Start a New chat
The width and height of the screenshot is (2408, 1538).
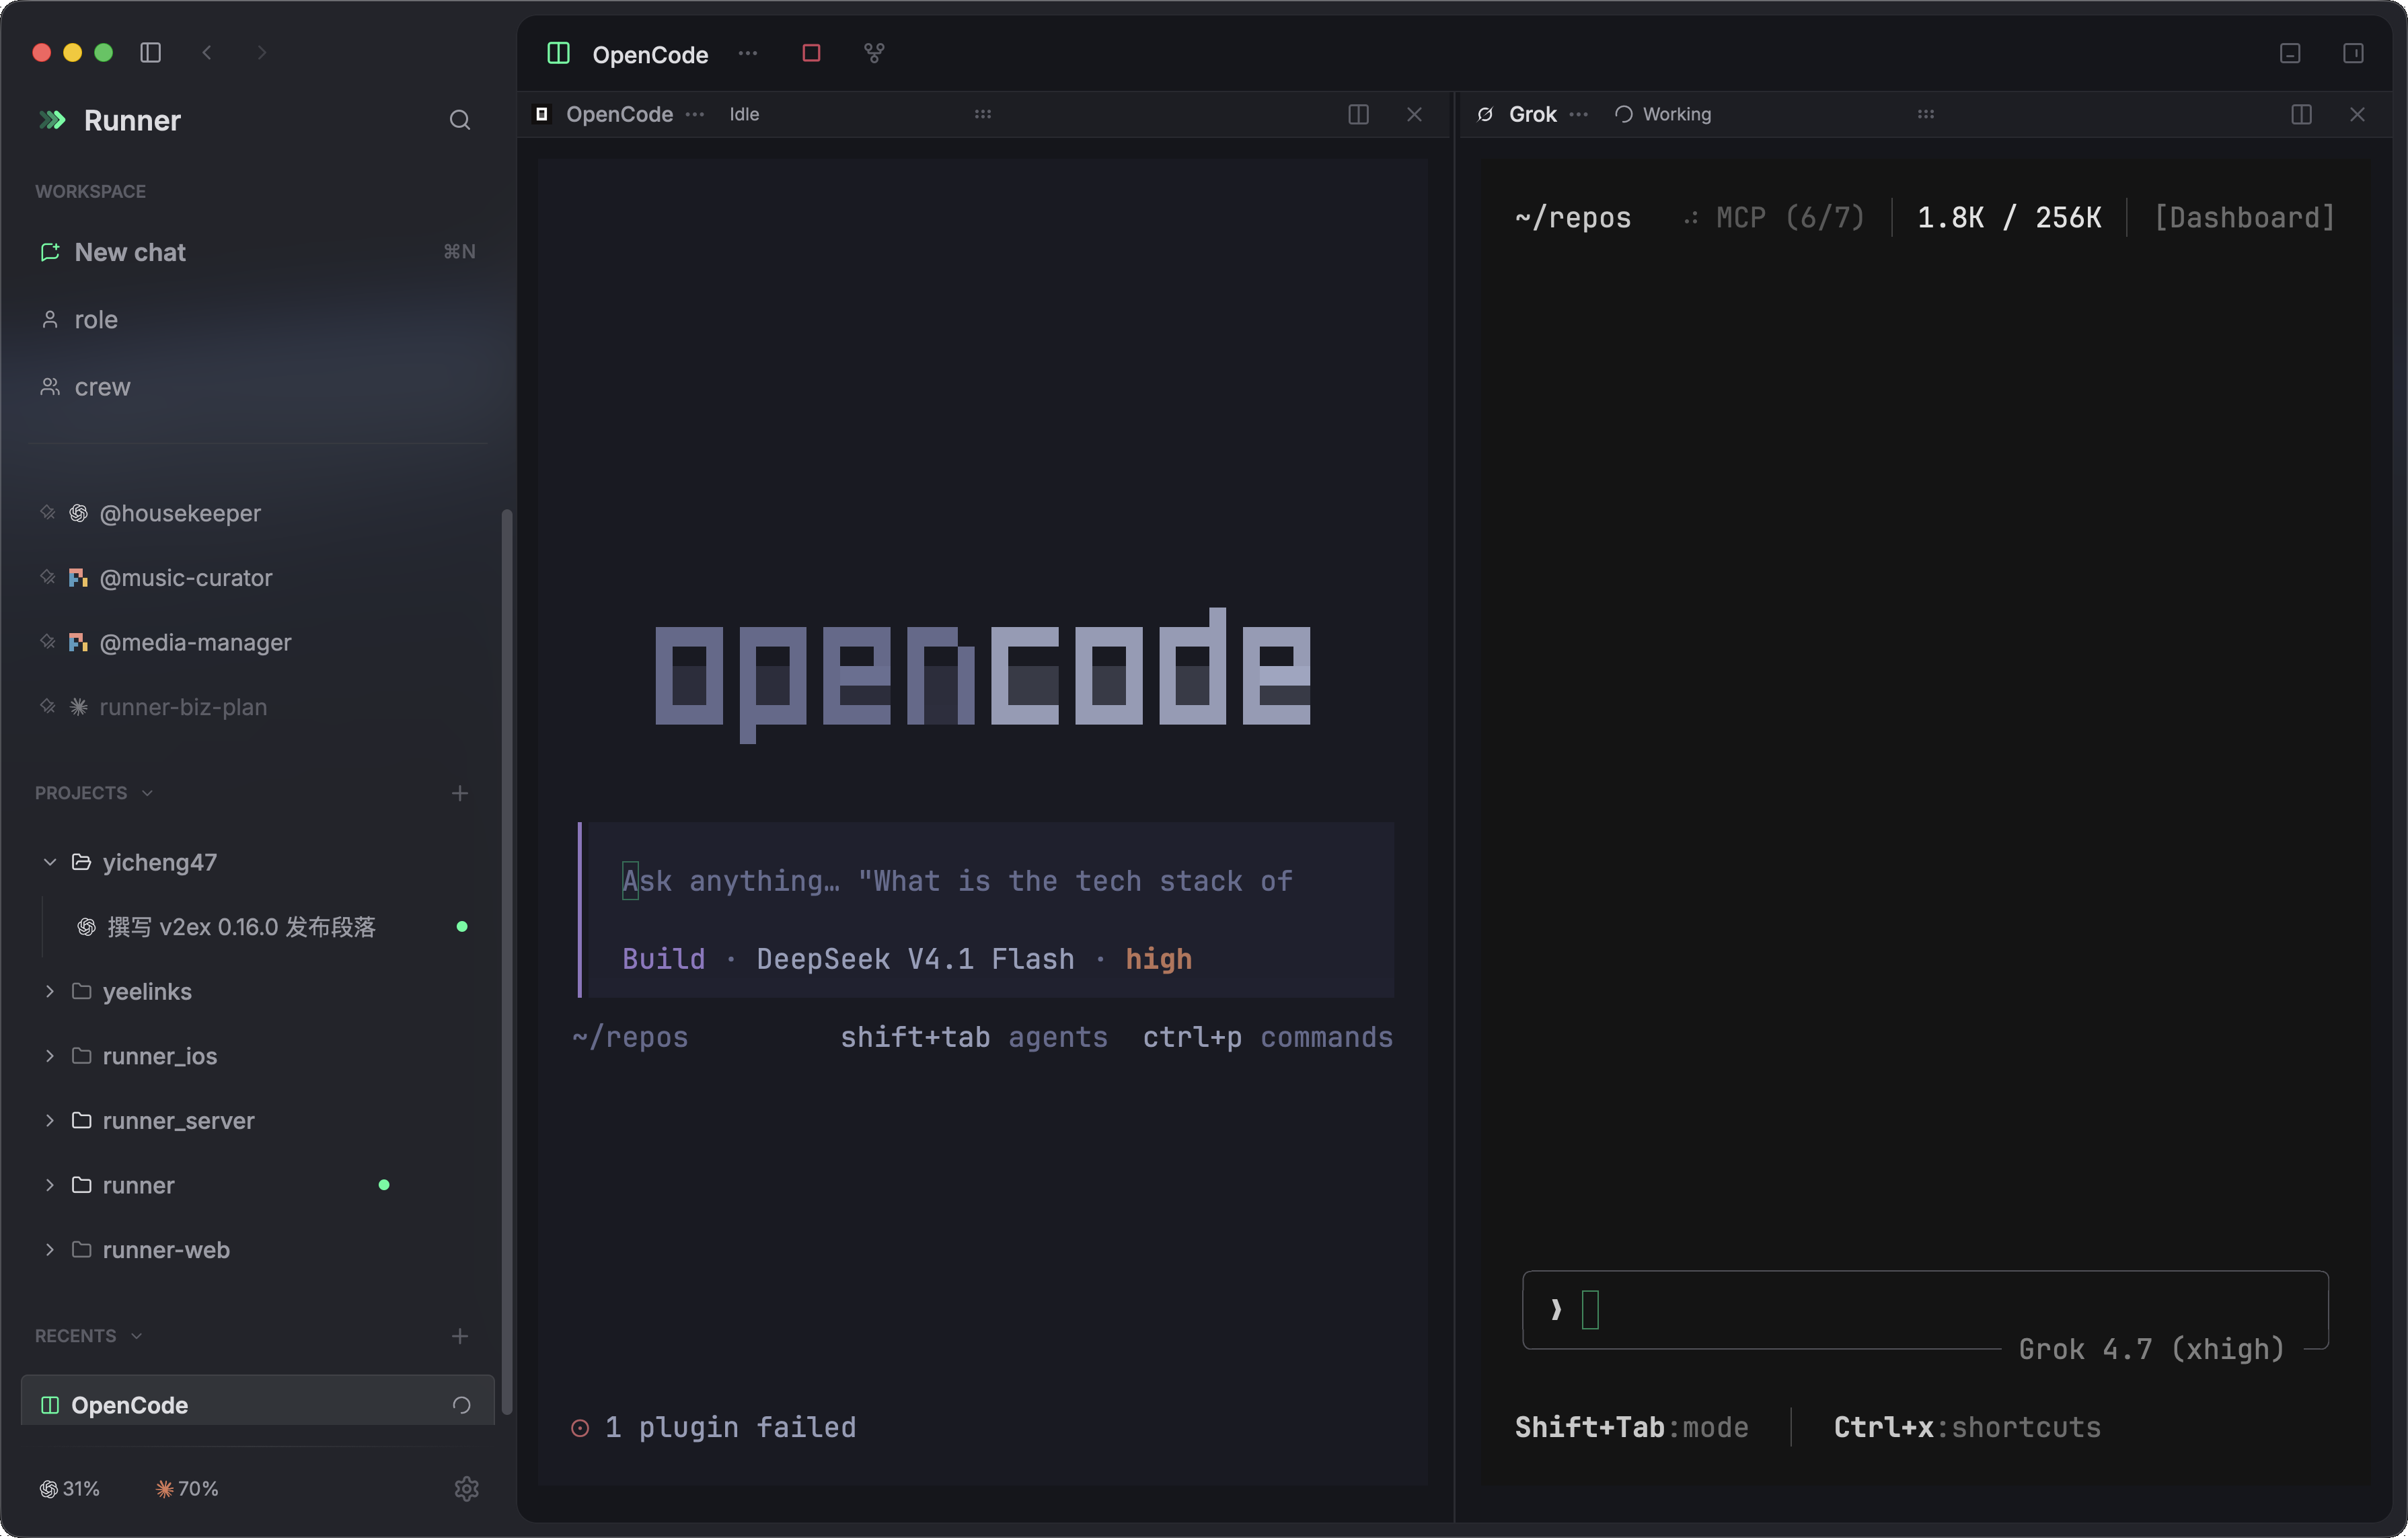[257, 252]
